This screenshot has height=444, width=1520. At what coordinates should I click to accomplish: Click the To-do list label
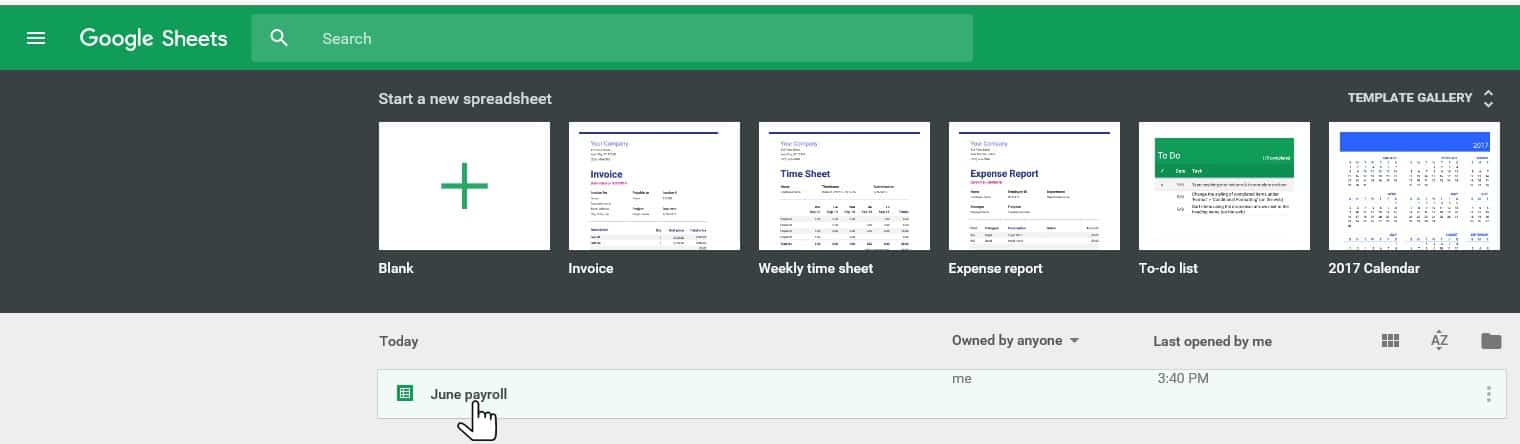tap(1168, 268)
